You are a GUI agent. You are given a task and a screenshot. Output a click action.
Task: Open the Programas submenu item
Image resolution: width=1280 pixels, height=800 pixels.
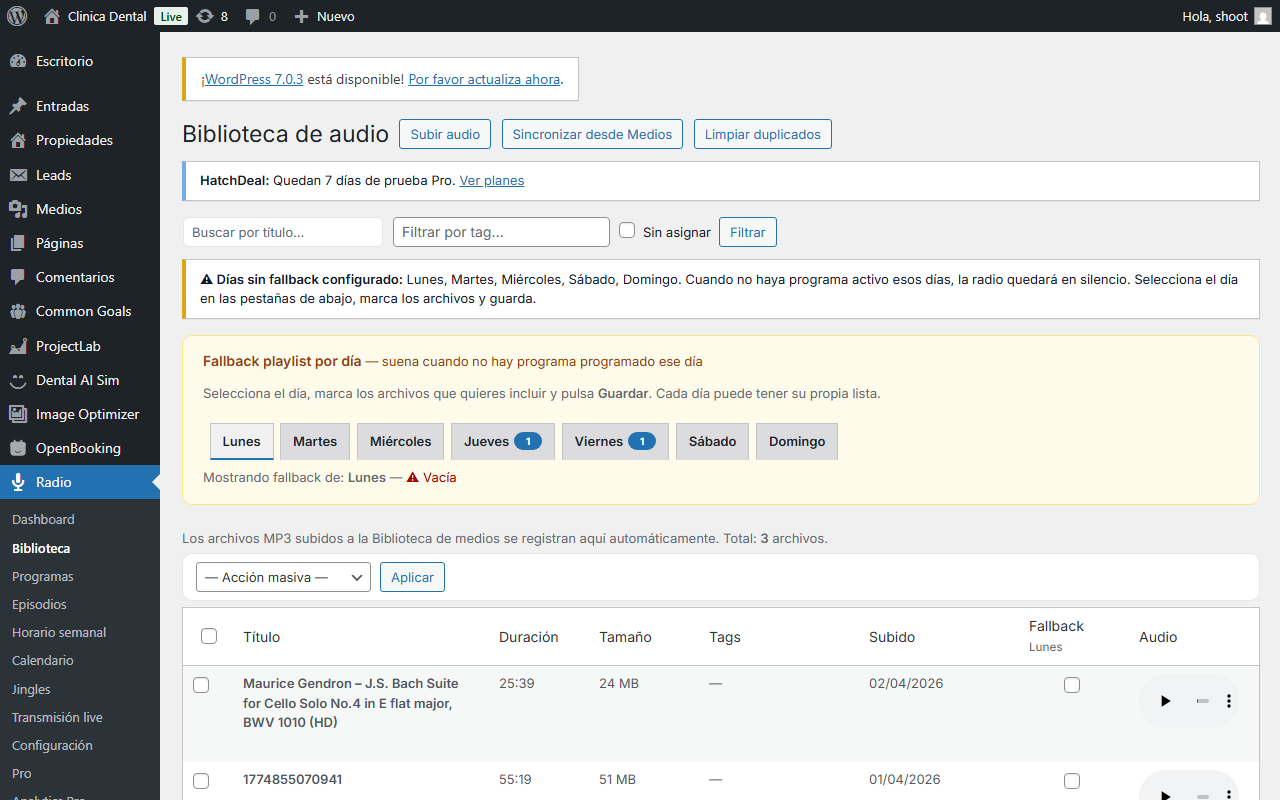pos(43,576)
